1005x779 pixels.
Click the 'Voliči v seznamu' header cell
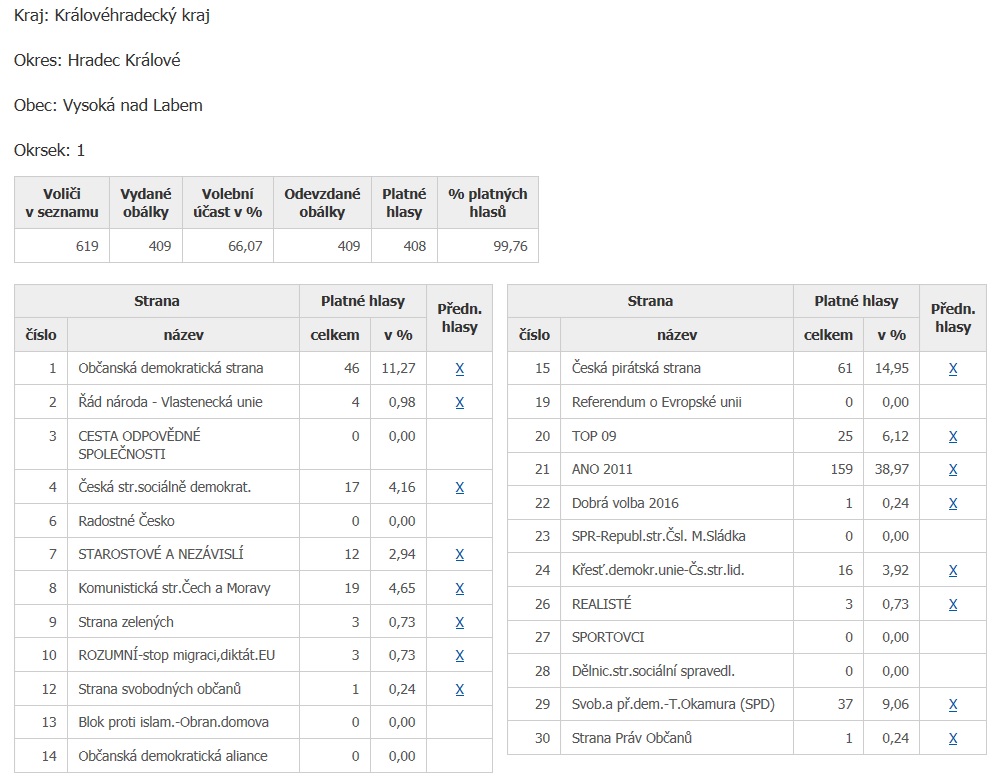(62, 203)
